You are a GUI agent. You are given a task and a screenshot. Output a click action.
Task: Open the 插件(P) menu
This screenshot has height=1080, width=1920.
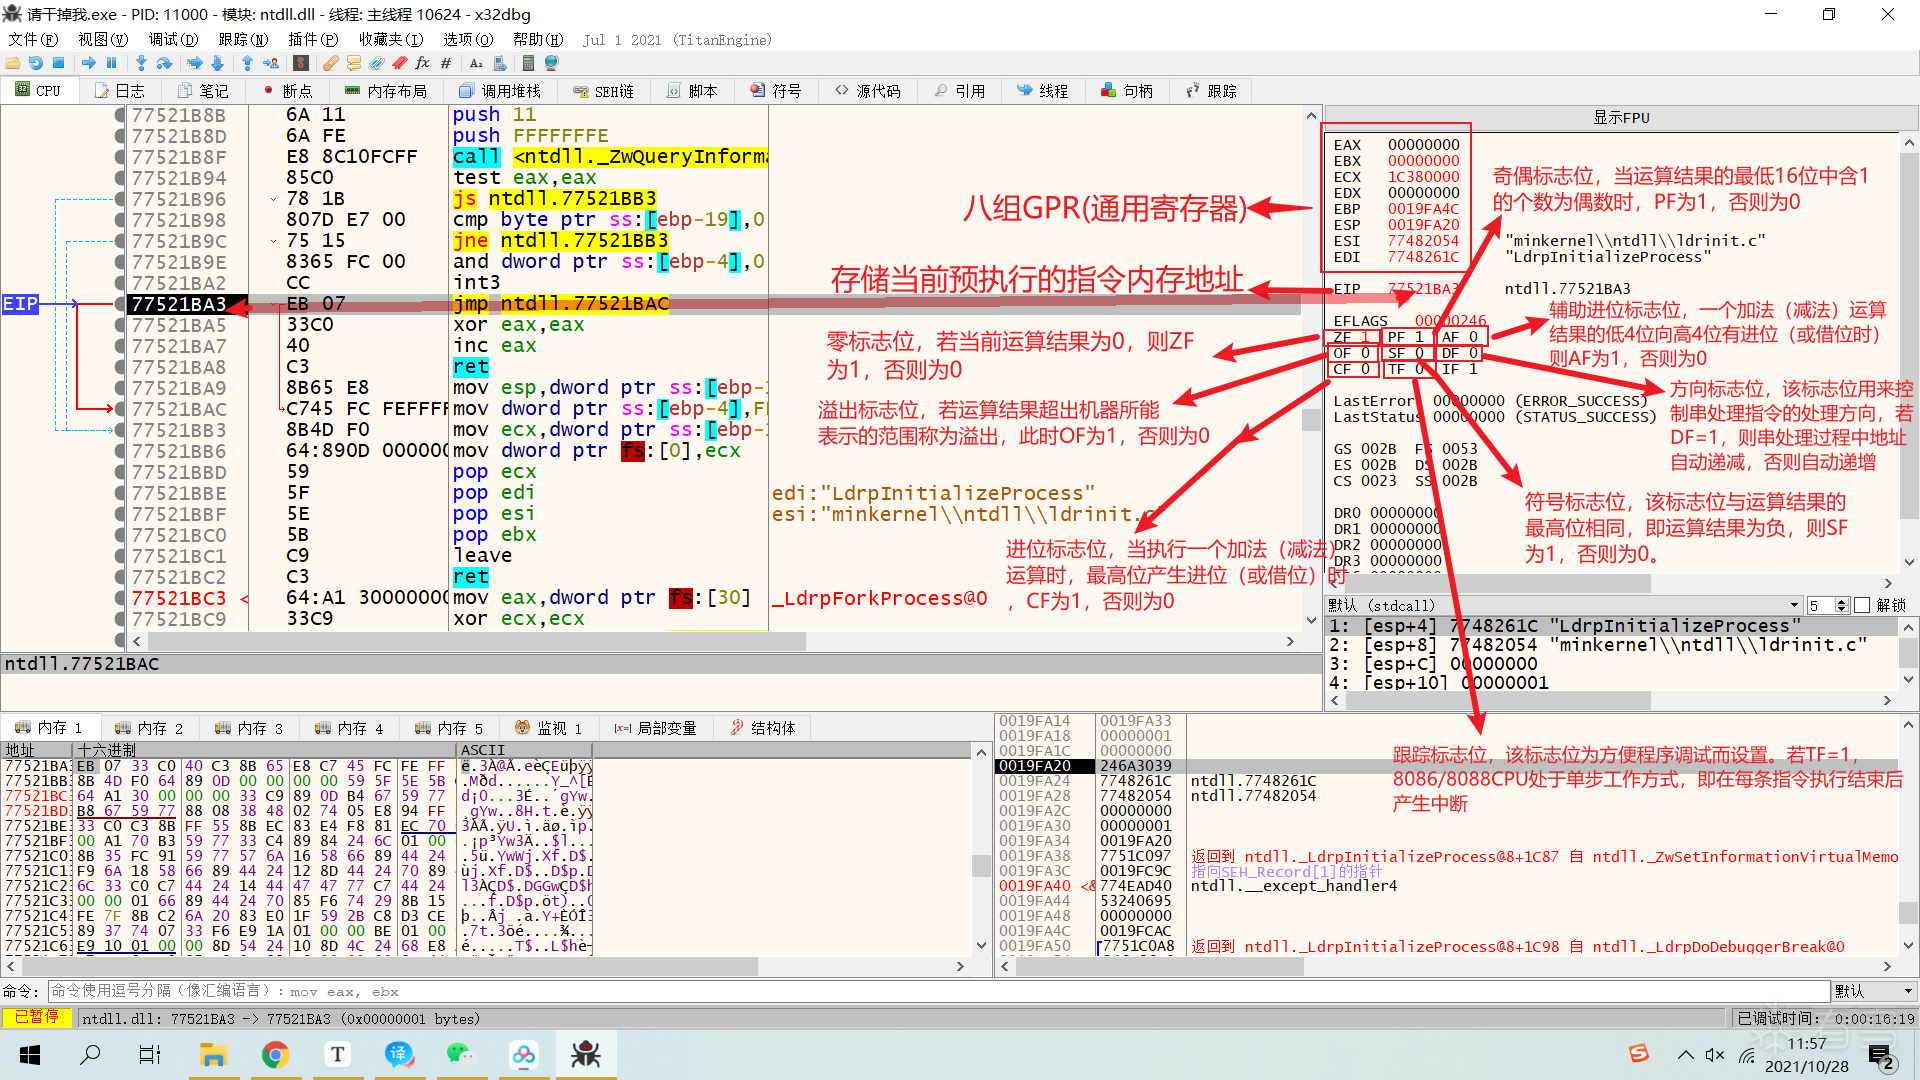tap(312, 39)
